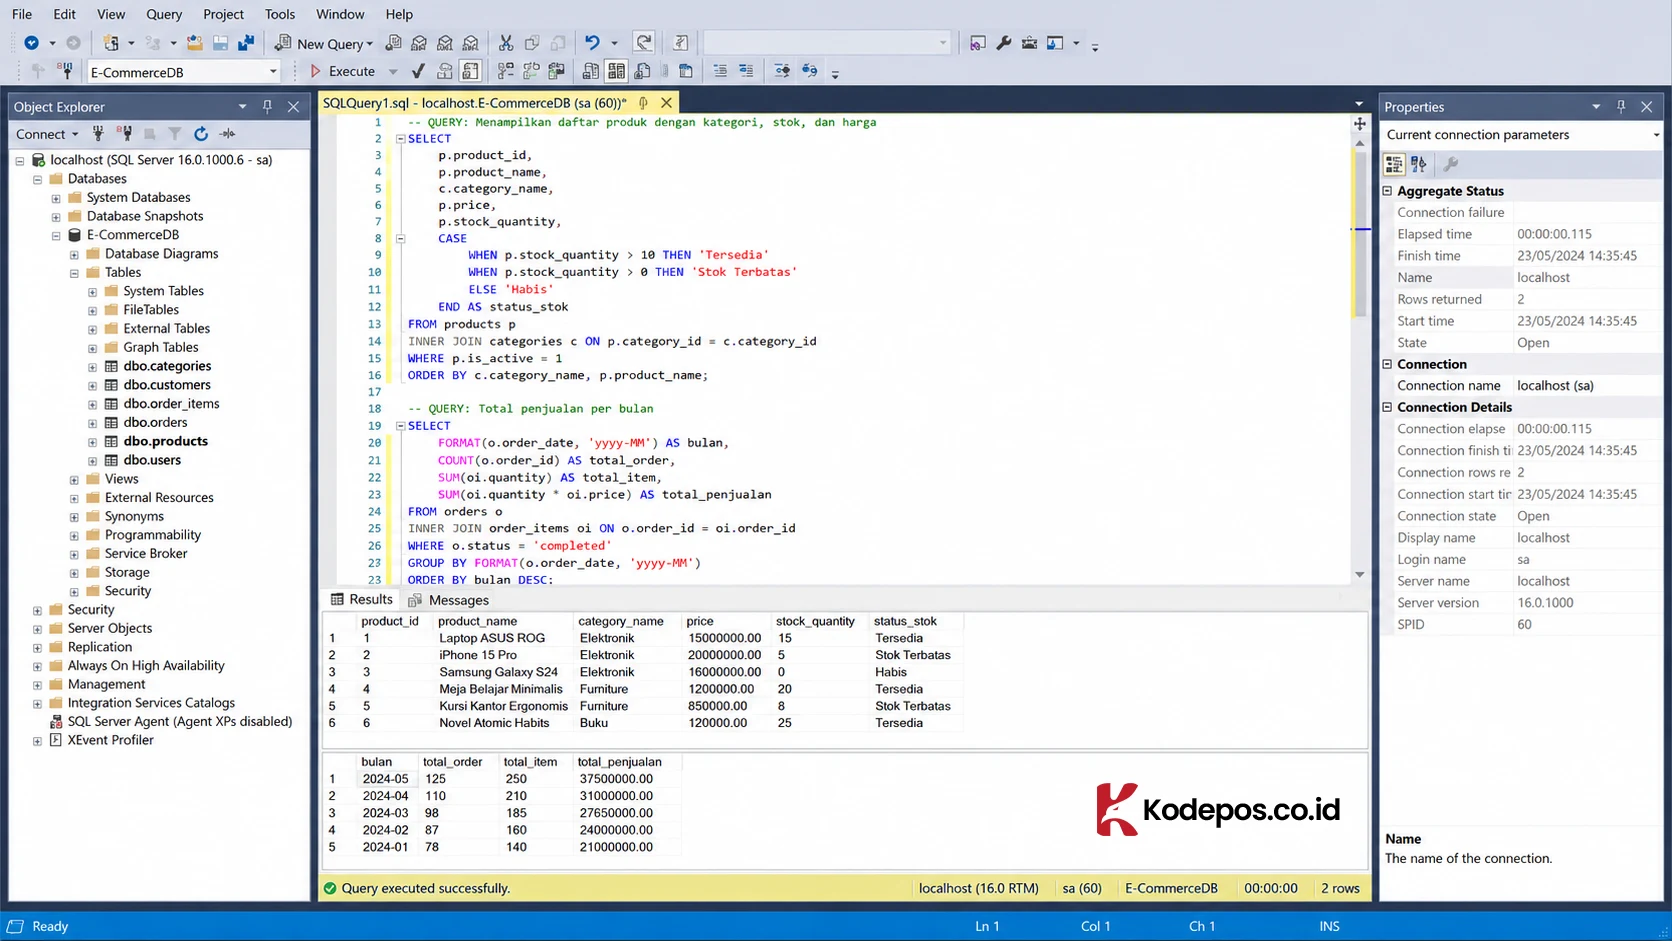
Task: Click the Increase Indent icon
Action: [746, 71]
